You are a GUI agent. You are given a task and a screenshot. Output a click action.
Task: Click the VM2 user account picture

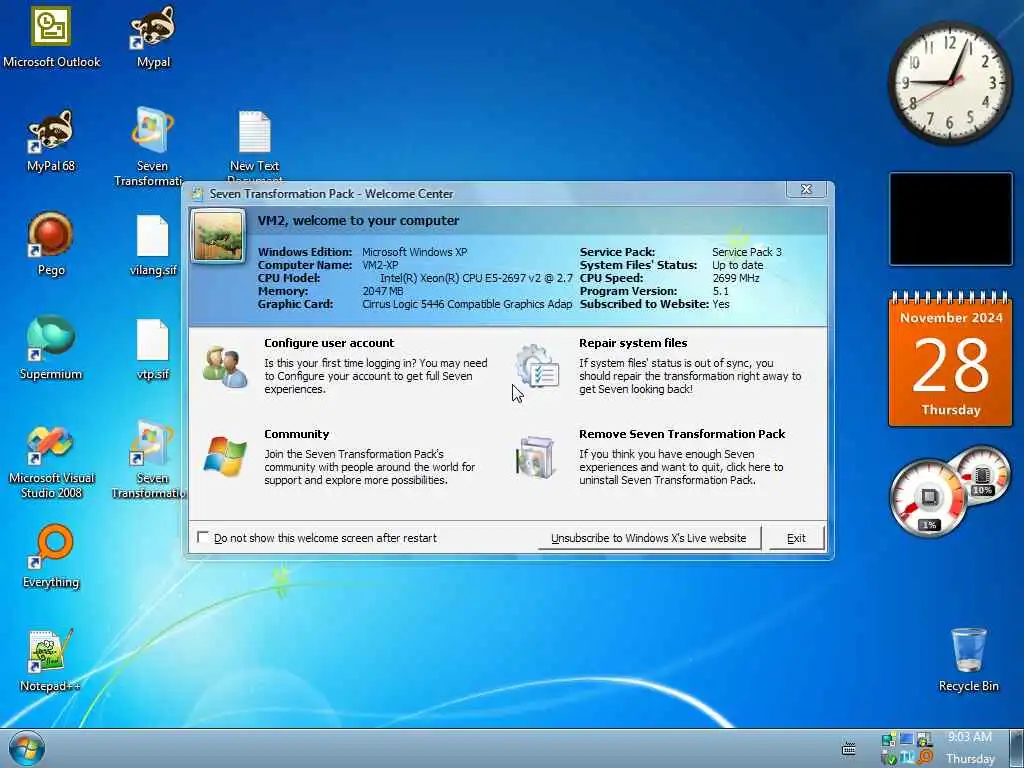(218, 236)
